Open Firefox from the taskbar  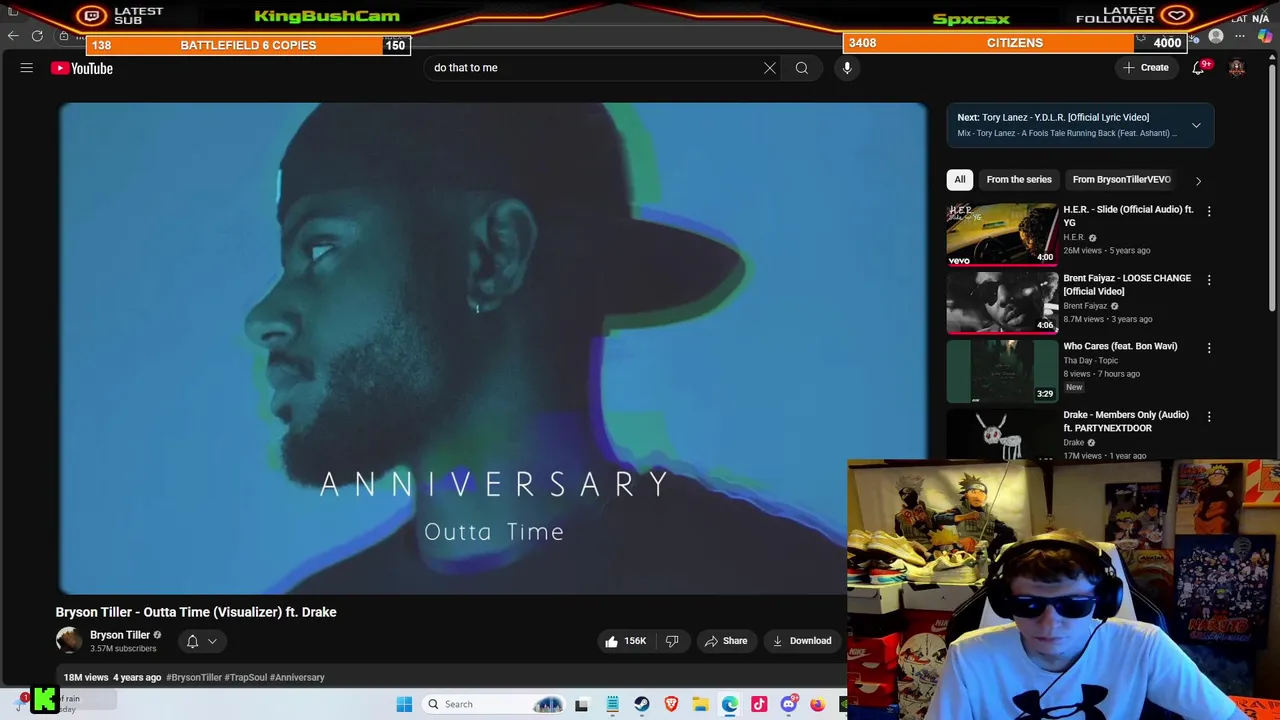(x=818, y=704)
